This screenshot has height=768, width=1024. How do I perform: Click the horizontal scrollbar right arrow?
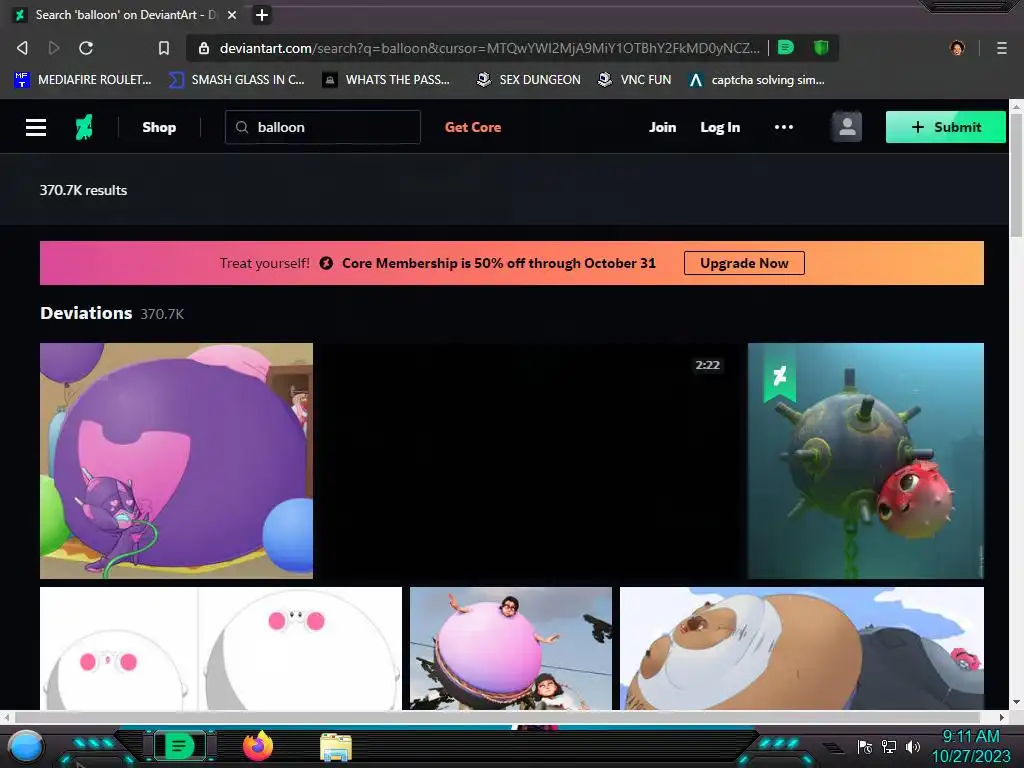(1002, 717)
